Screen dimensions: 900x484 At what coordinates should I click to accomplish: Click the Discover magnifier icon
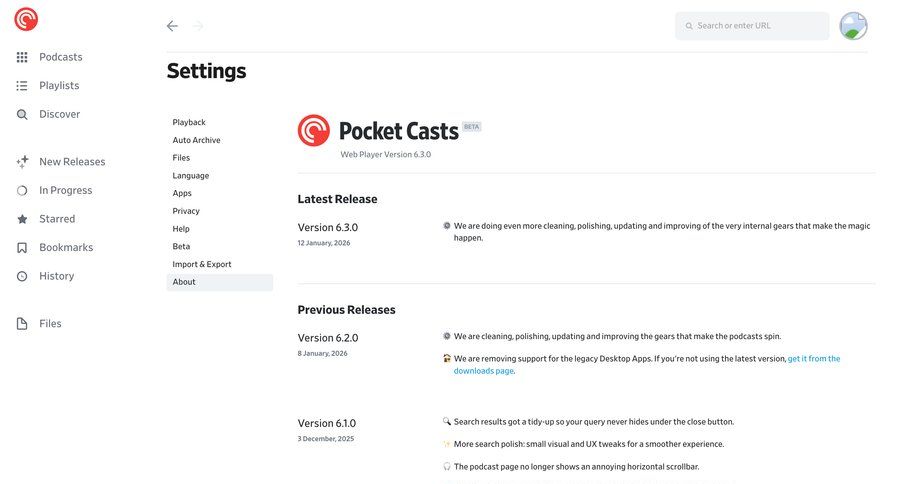(22, 114)
